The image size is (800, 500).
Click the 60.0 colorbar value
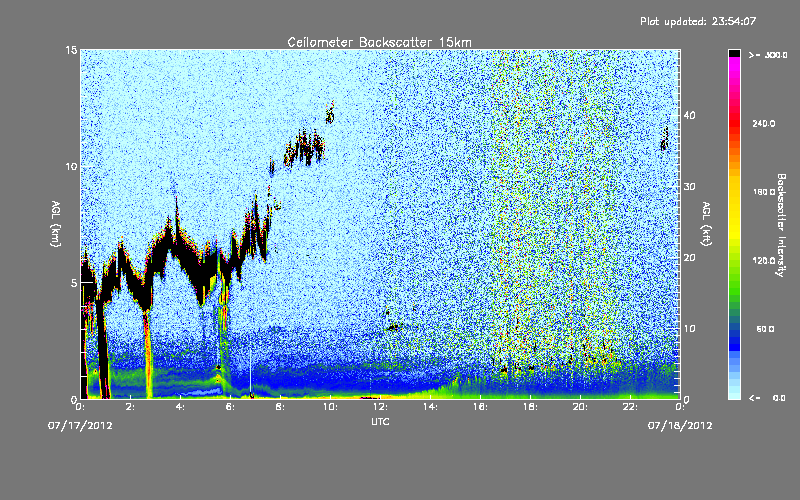765,330
